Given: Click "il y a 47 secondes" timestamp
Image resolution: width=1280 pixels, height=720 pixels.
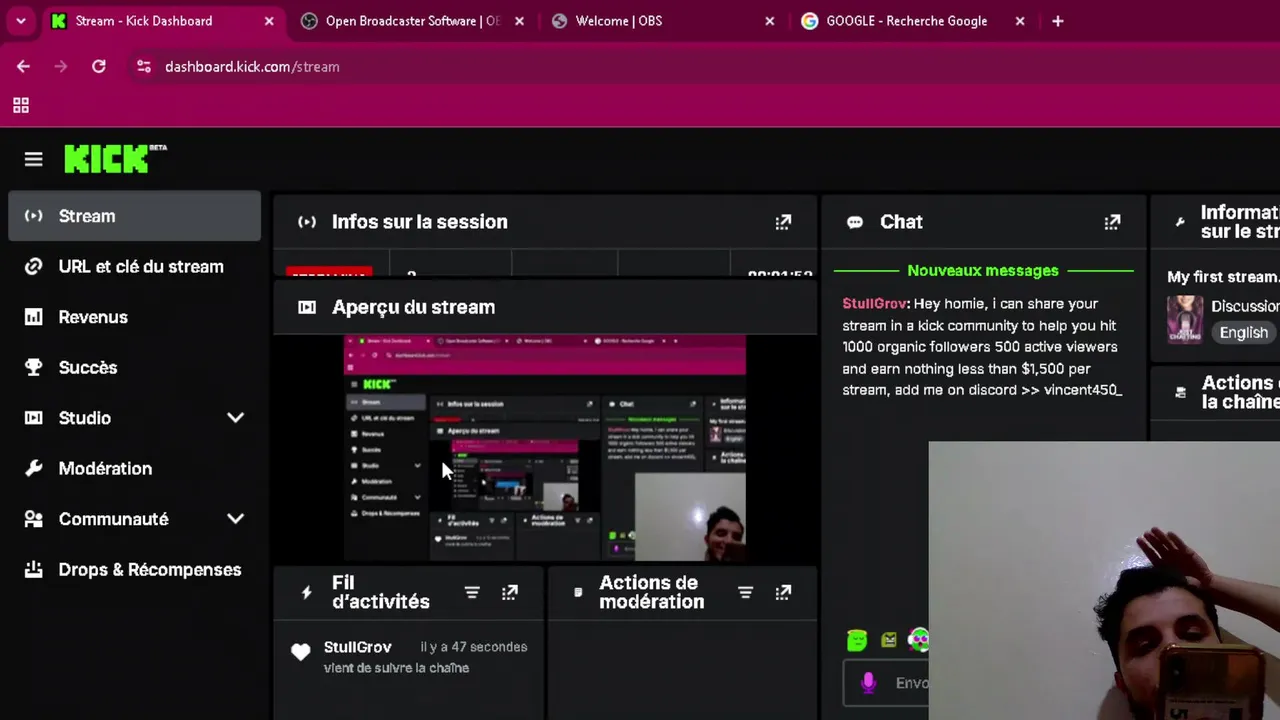Looking at the screenshot, I should coord(474,647).
